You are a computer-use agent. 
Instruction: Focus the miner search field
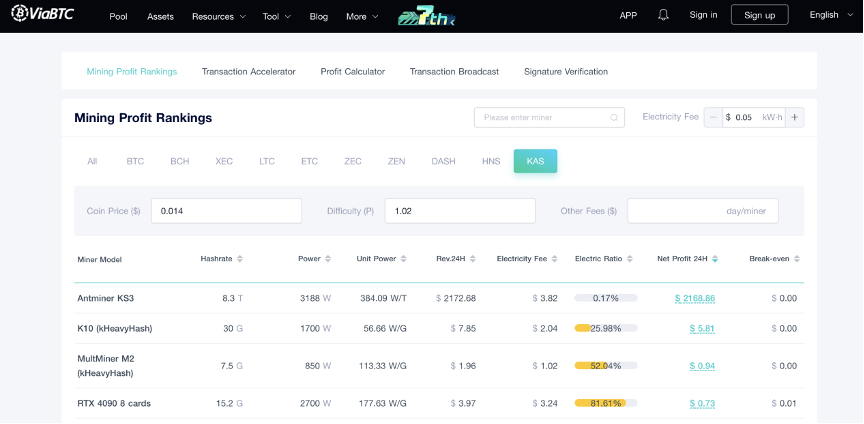(x=549, y=117)
